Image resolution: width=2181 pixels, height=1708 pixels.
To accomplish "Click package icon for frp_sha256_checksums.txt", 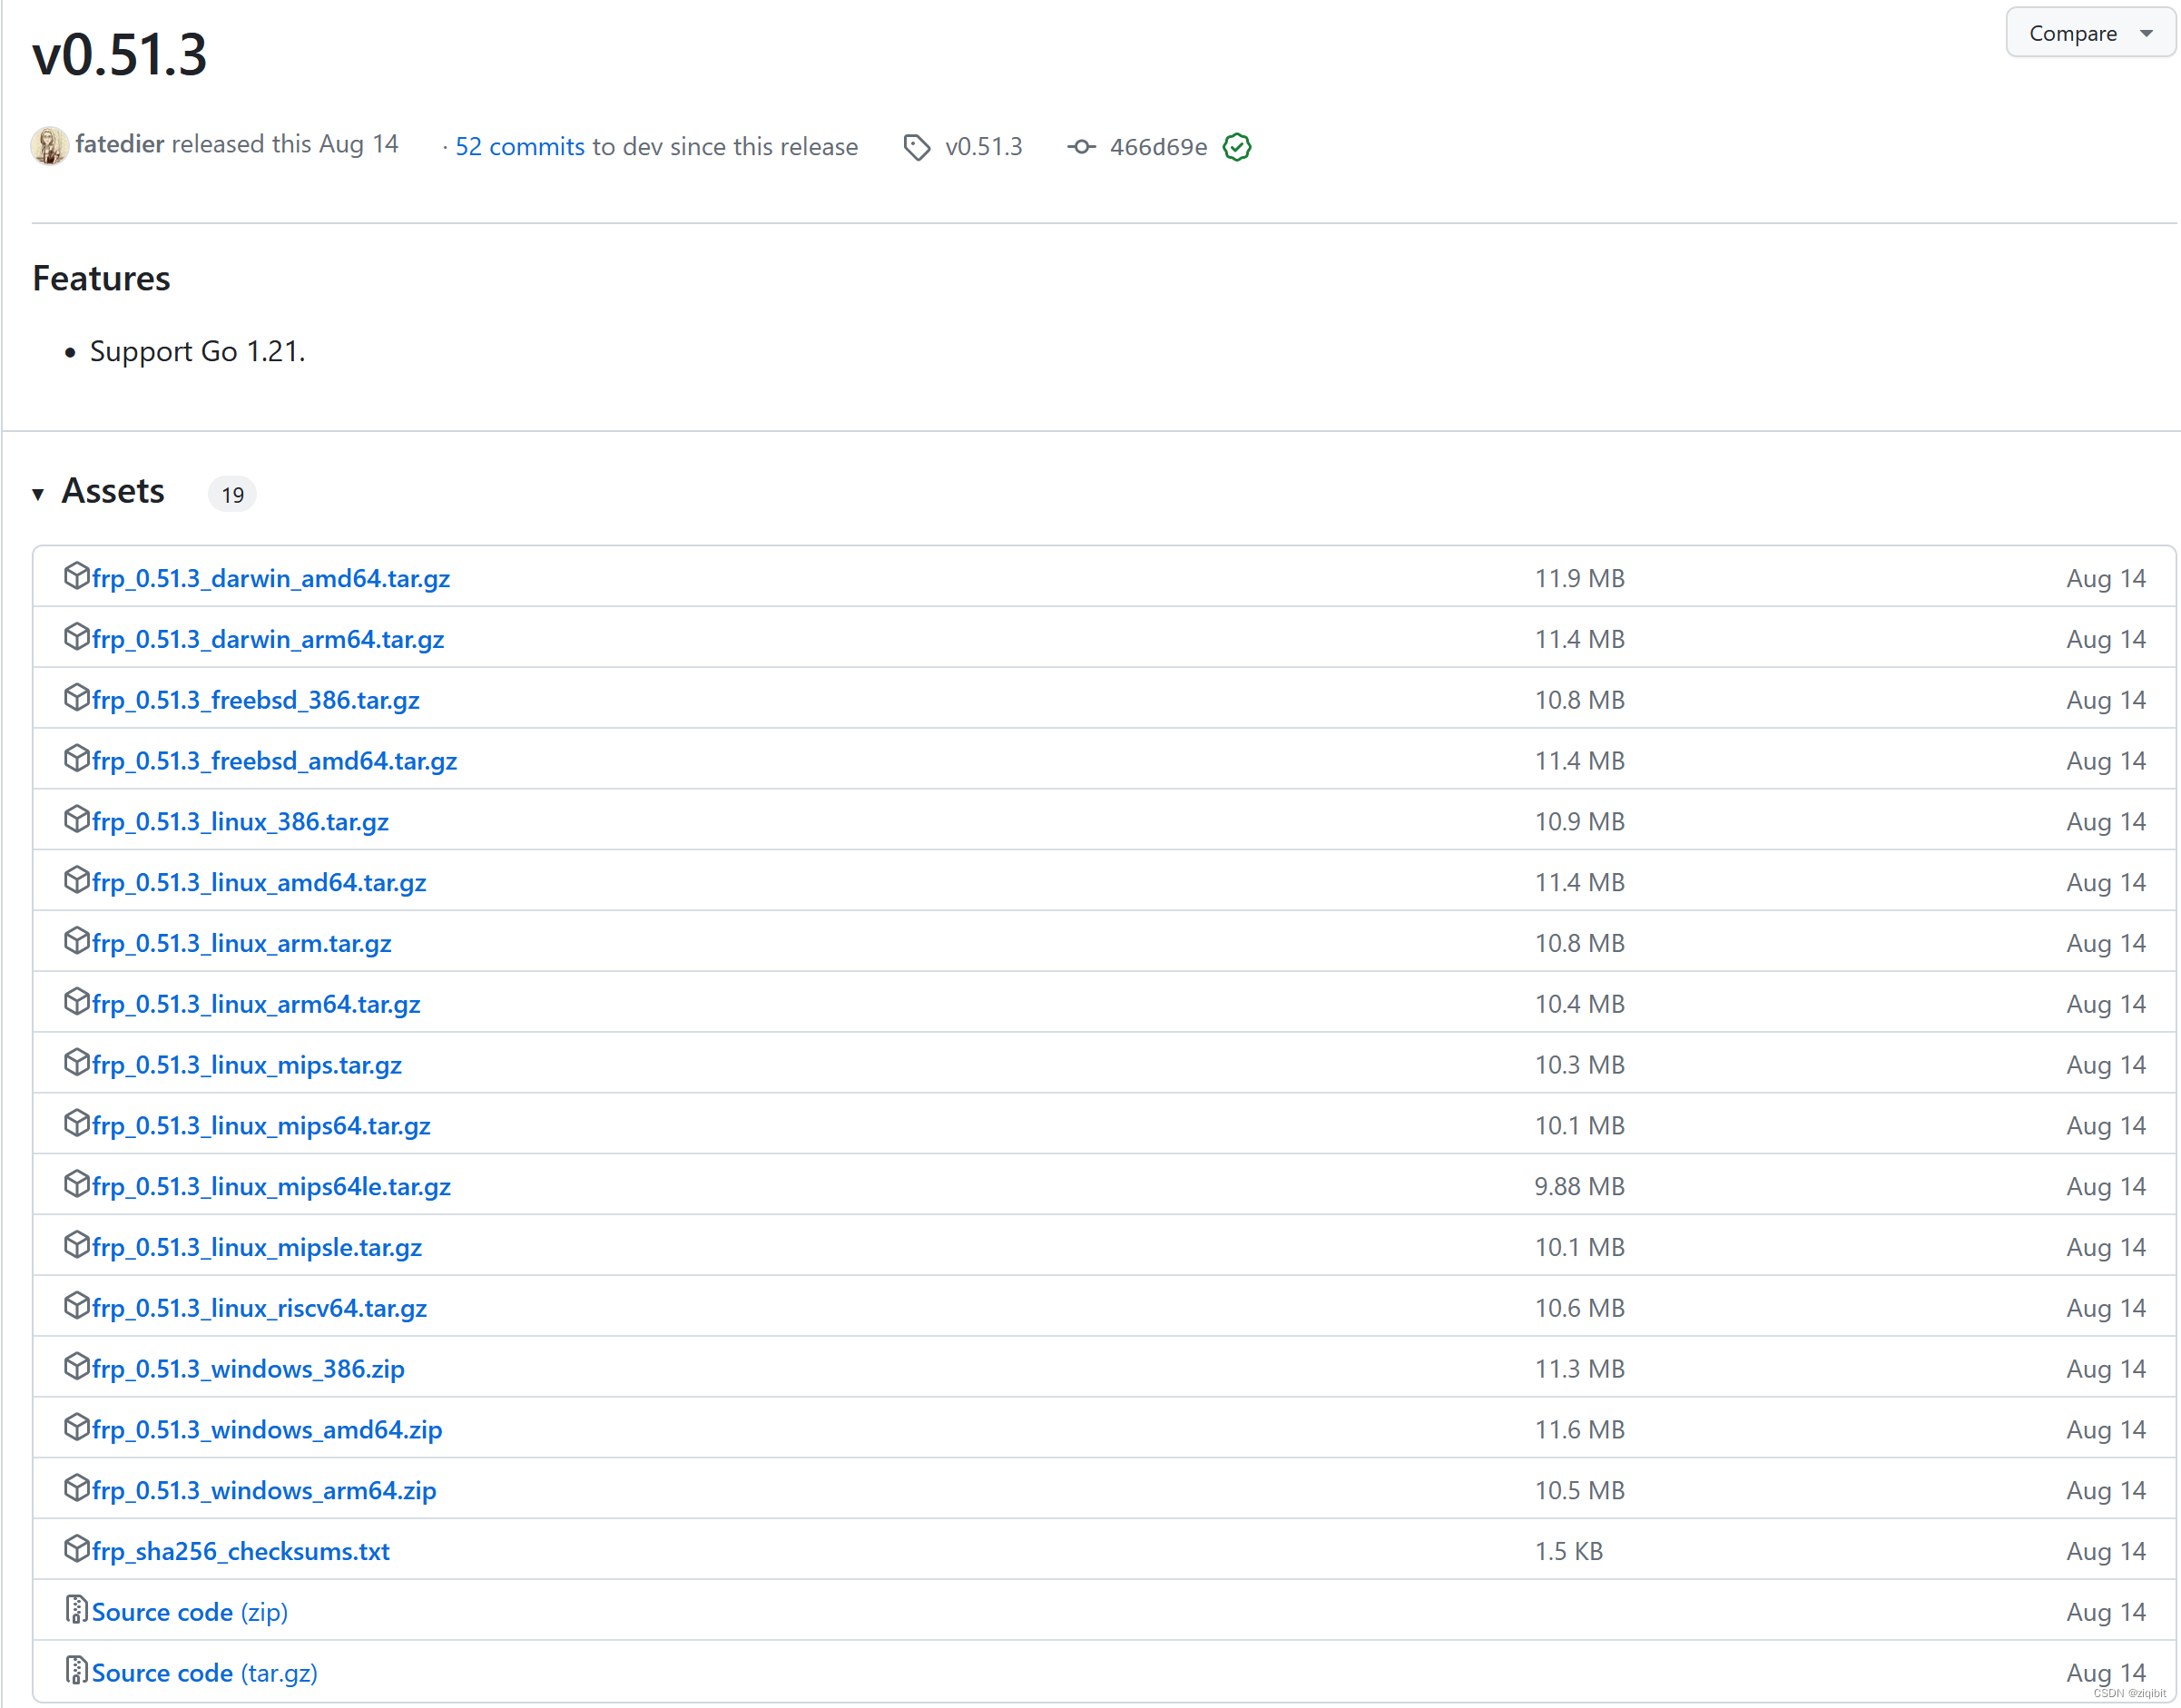I will click(76, 1549).
